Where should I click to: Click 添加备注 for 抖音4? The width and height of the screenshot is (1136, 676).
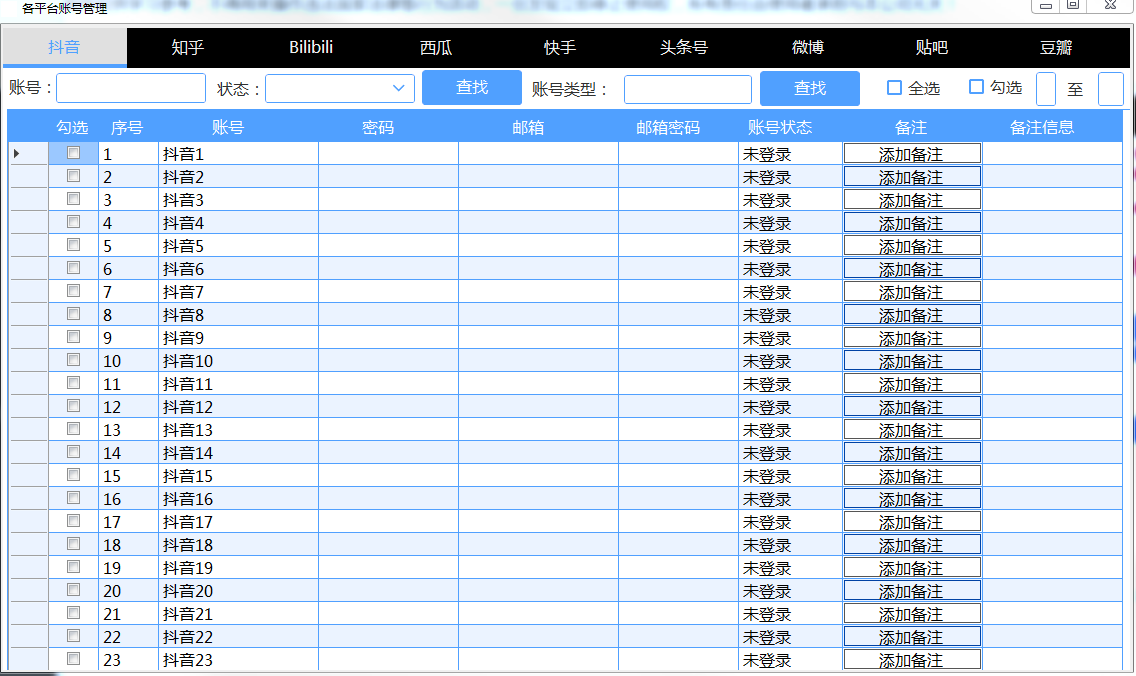pyautogui.click(x=912, y=222)
